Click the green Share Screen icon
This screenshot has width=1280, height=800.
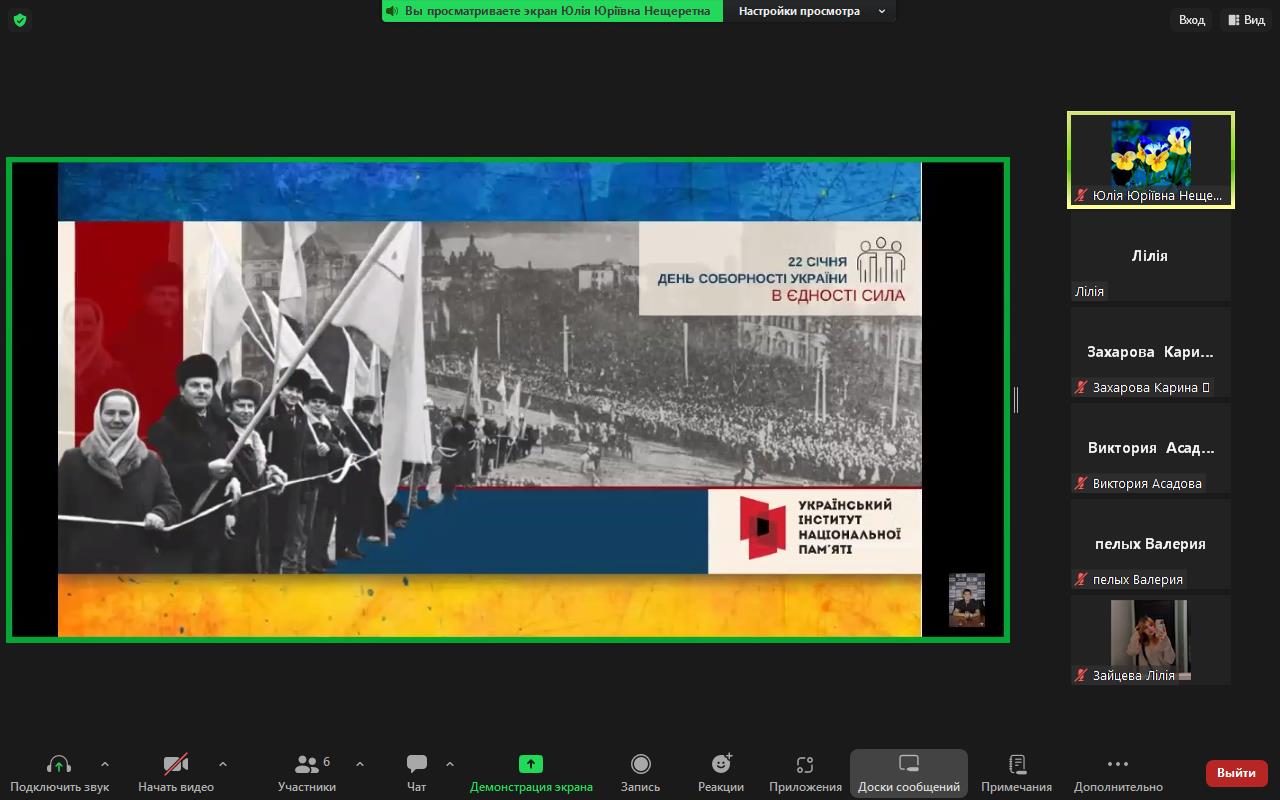[531, 765]
